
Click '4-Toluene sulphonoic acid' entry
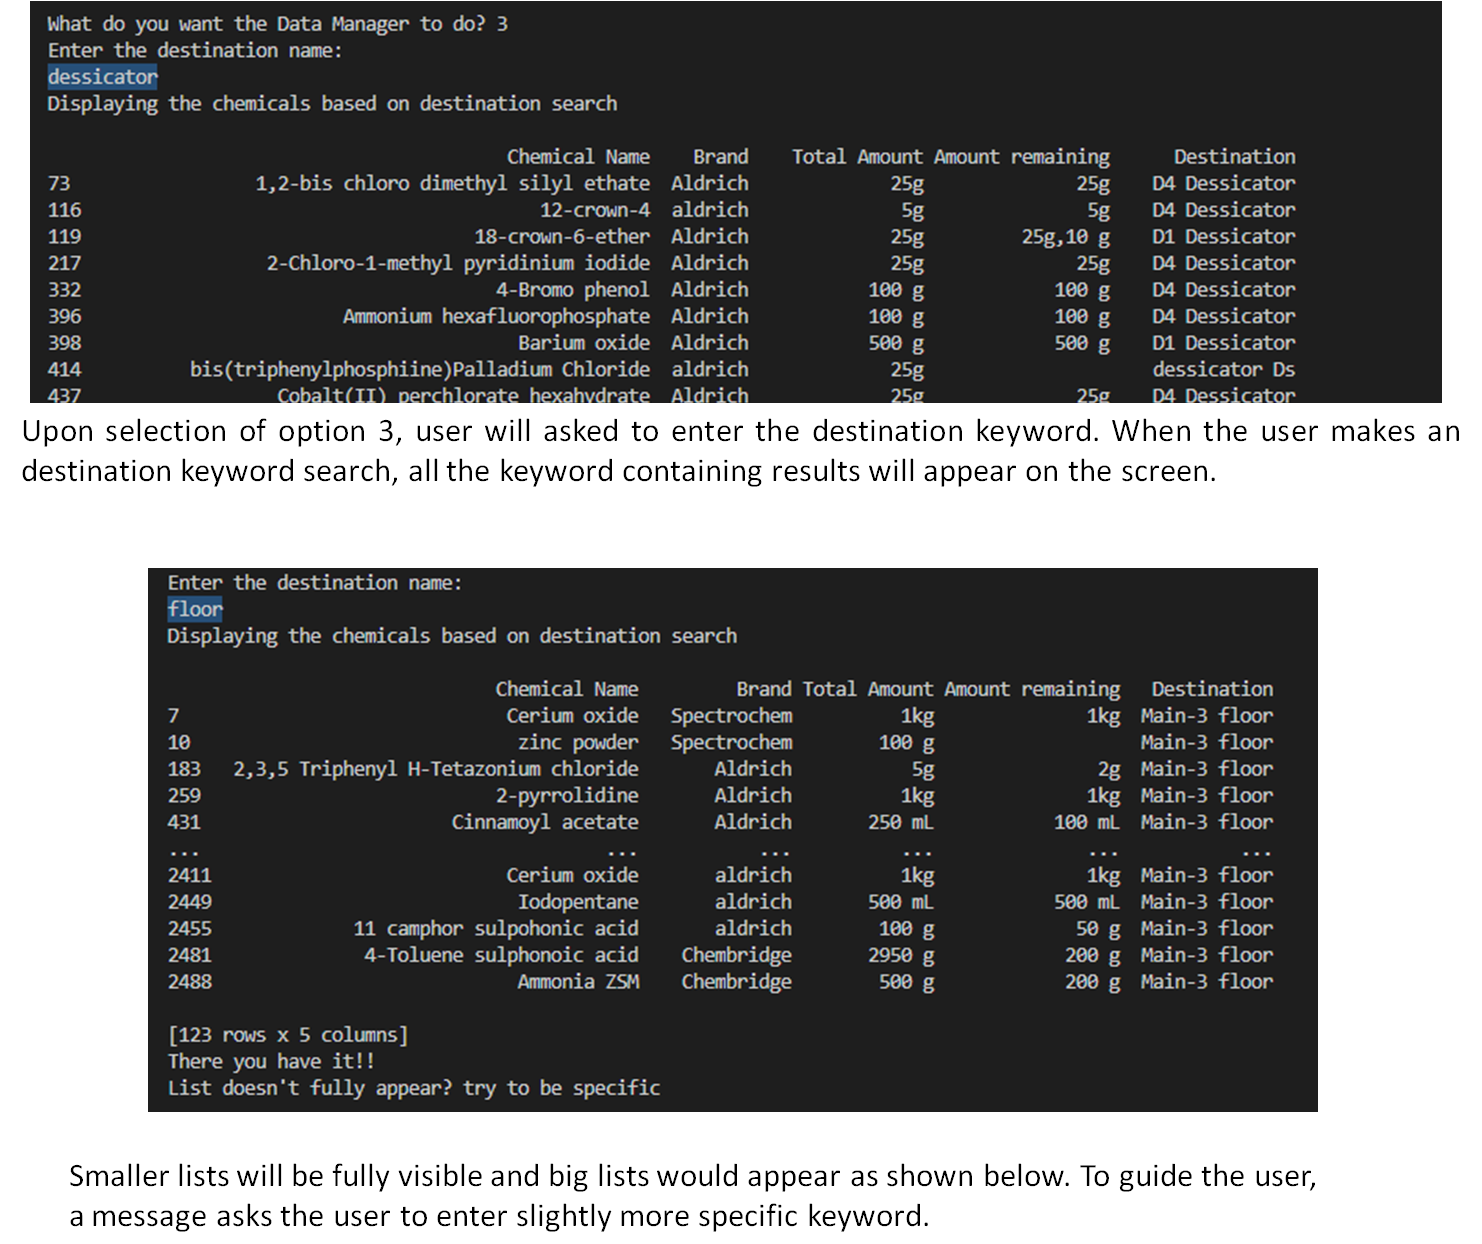tap(501, 955)
